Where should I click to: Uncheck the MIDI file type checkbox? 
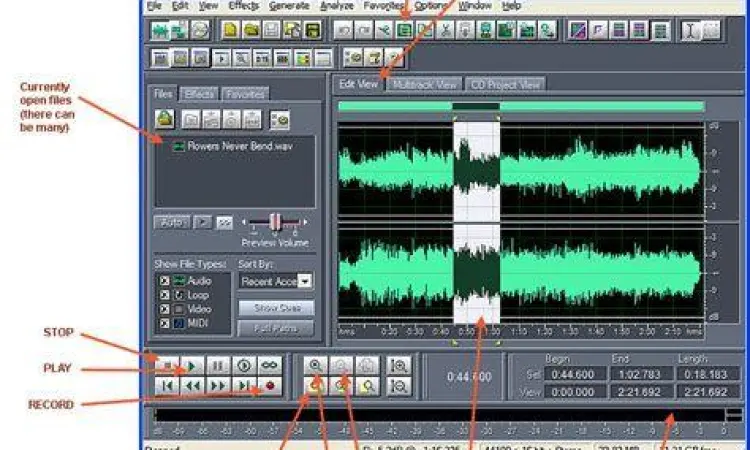tap(164, 323)
